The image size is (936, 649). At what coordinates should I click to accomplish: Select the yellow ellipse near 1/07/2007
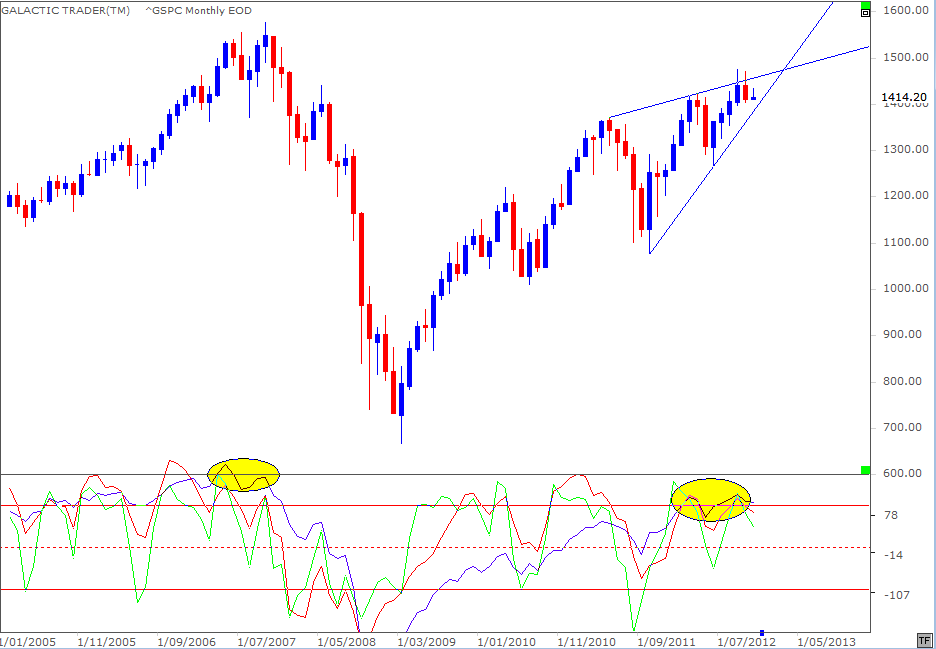click(244, 475)
